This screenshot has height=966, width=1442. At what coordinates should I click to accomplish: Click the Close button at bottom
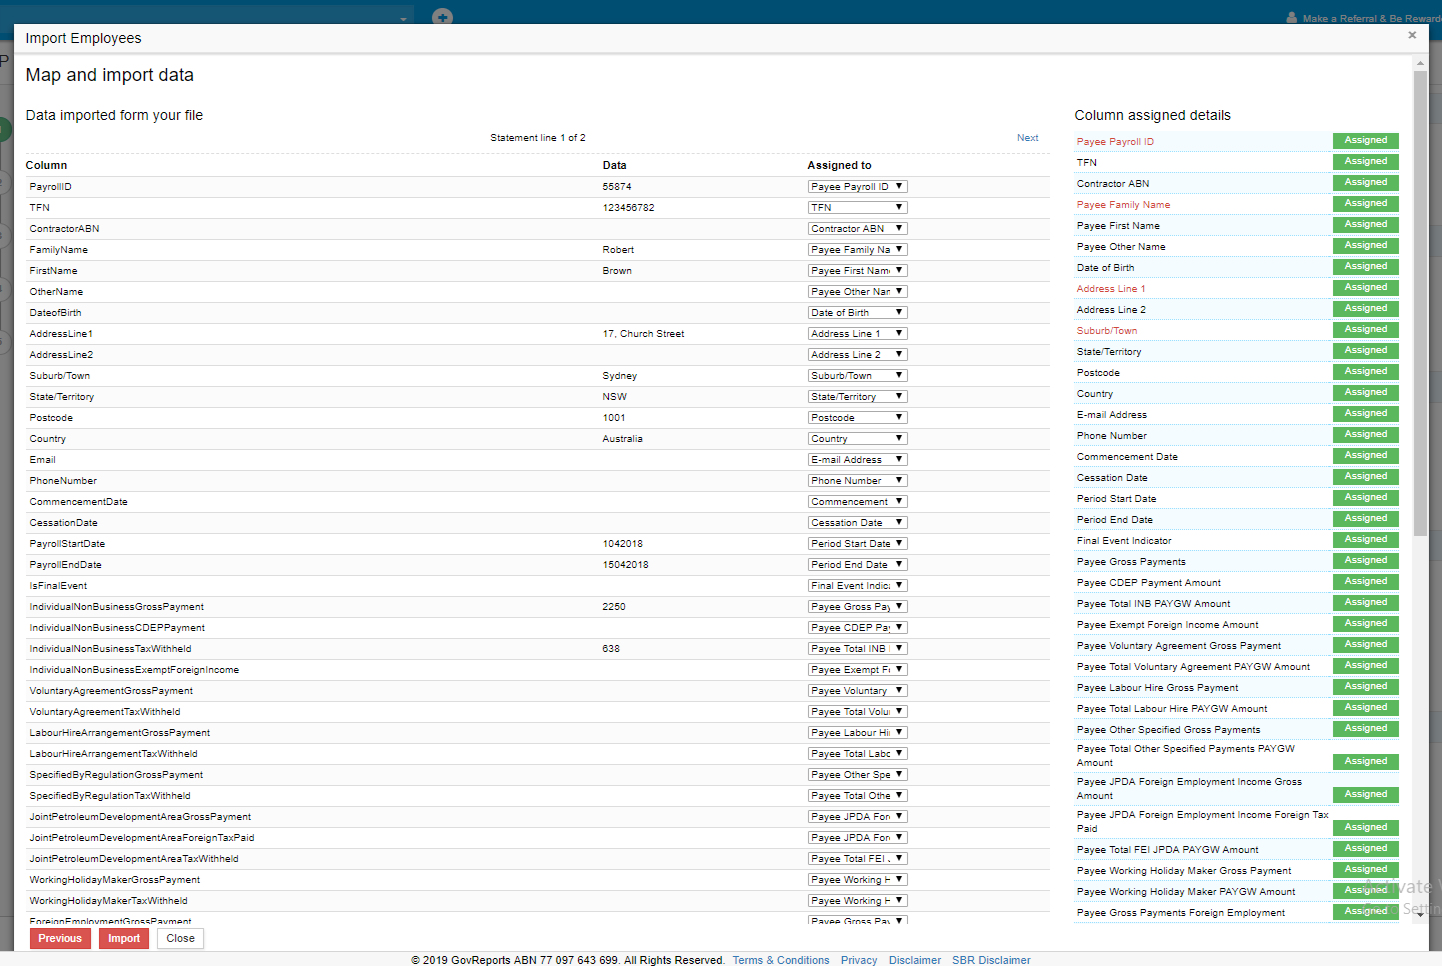[180, 938]
